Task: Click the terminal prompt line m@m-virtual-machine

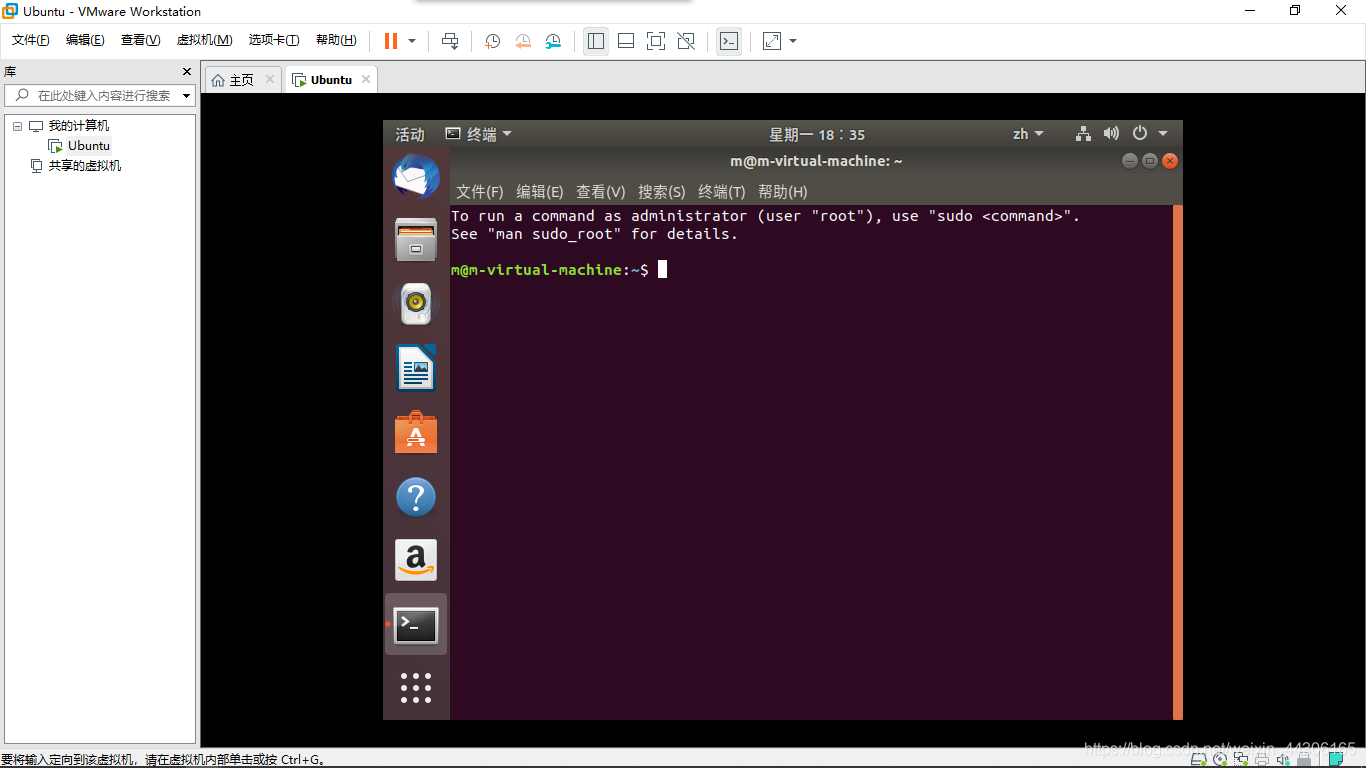Action: click(x=550, y=270)
